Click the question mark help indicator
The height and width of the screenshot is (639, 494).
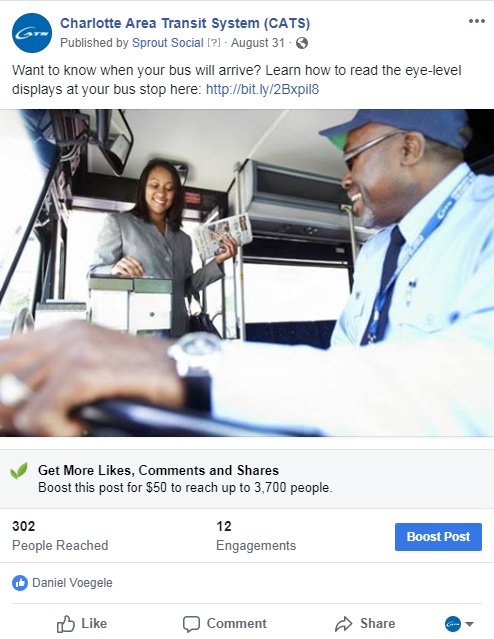click(x=214, y=43)
